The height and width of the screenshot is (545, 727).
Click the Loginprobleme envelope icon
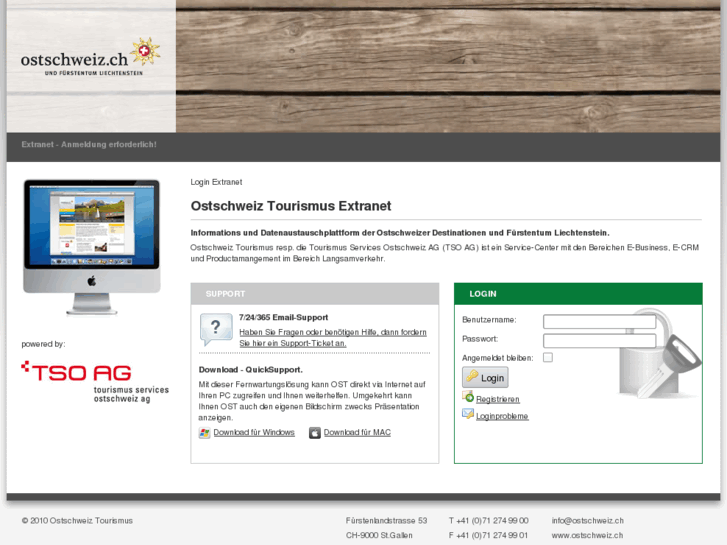pos(468,414)
